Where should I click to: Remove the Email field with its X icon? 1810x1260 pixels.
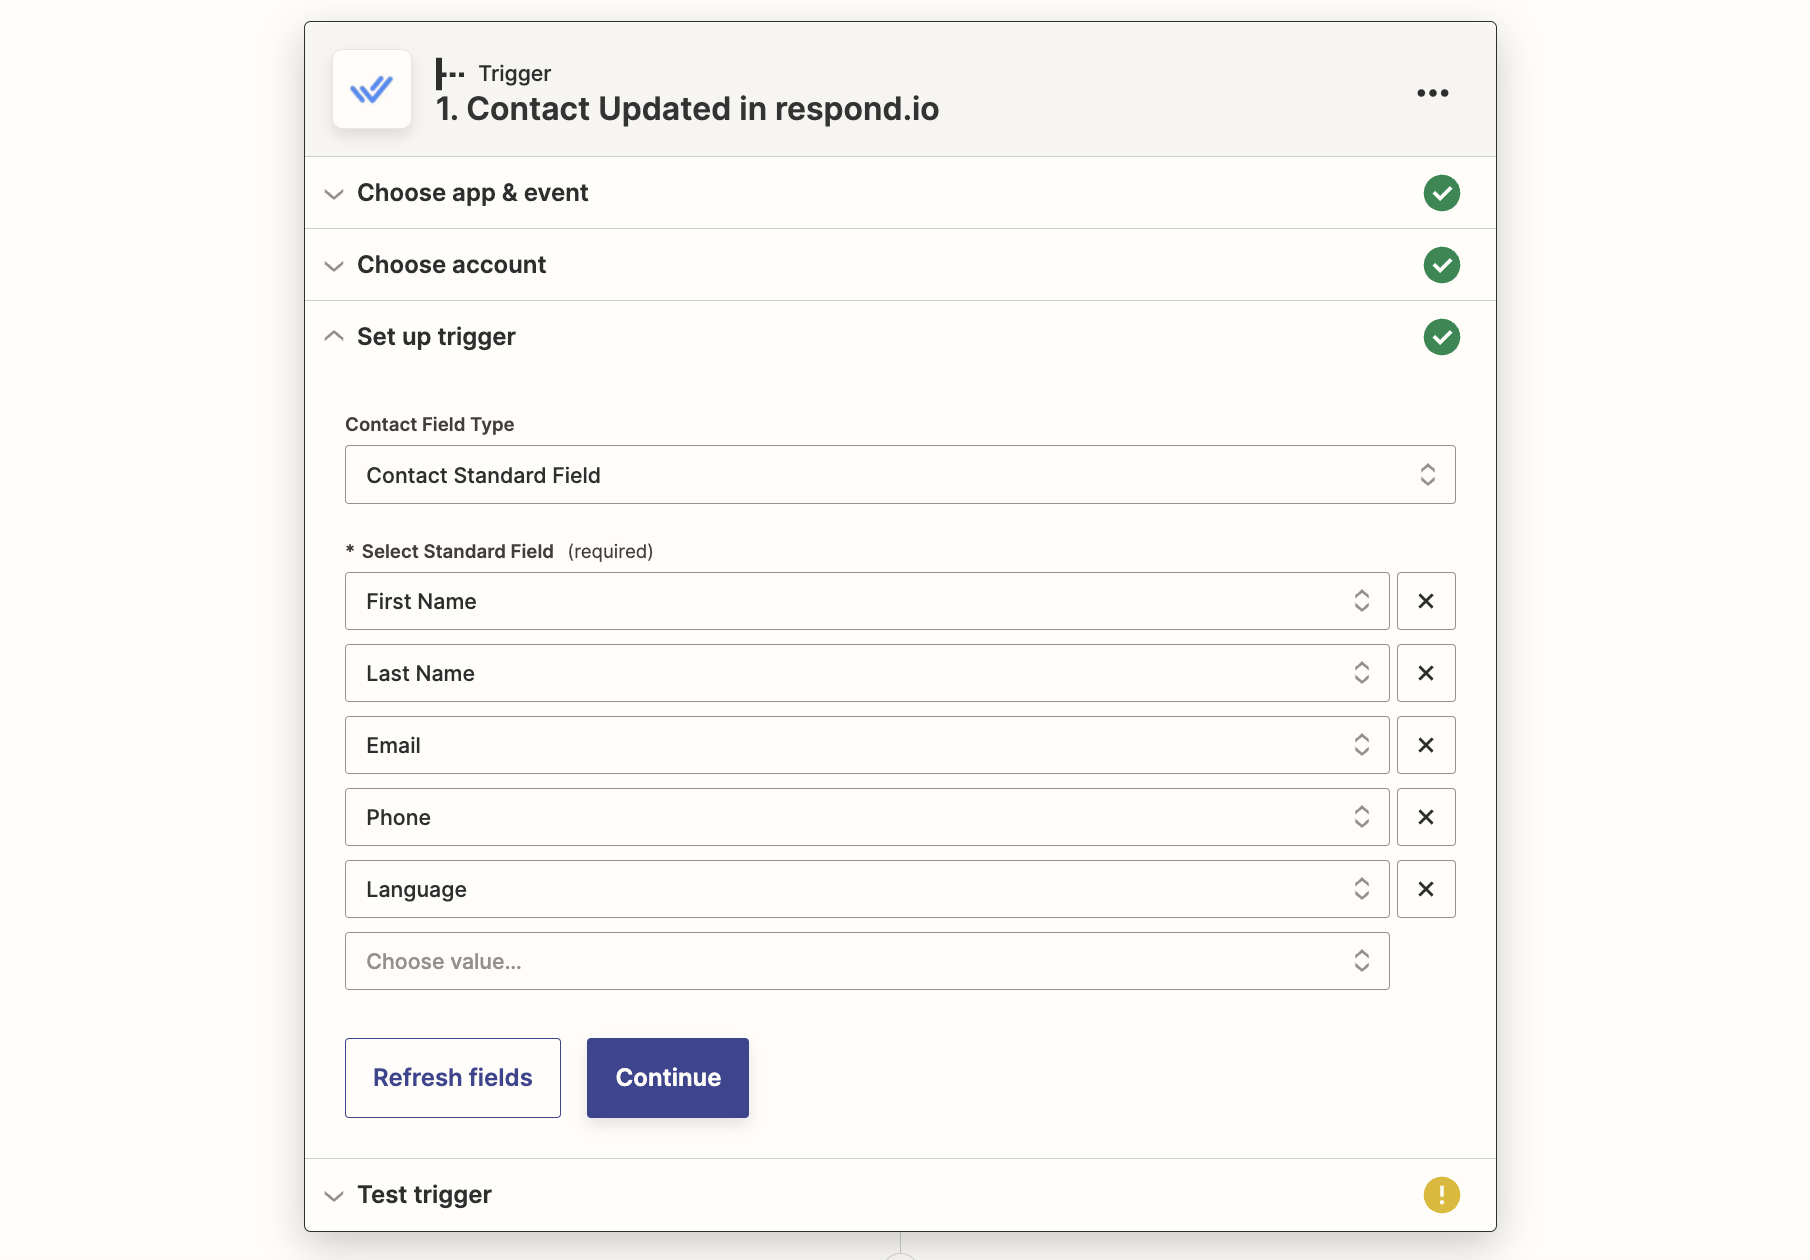[1426, 745]
